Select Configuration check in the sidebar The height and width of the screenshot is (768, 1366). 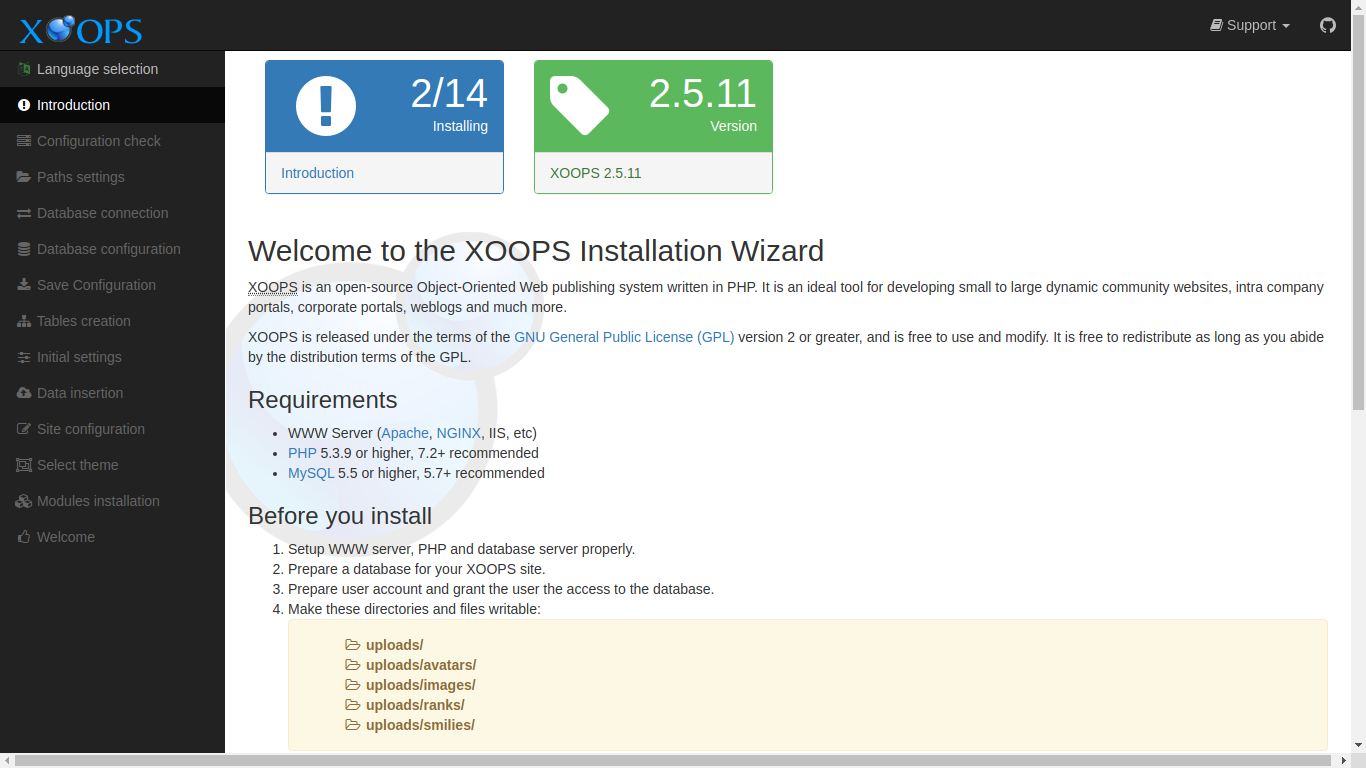coord(99,141)
